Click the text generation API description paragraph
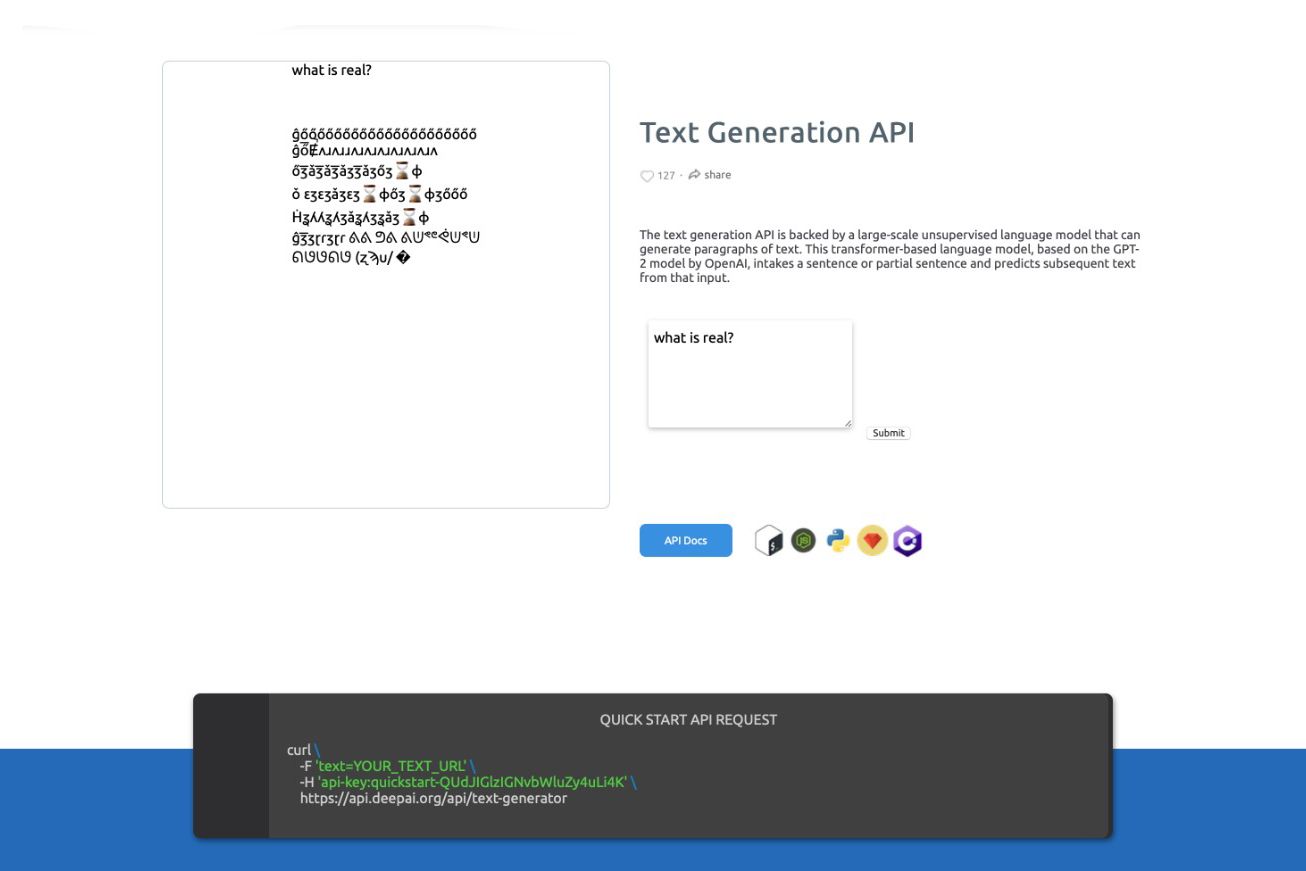This screenshot has width=1306, height=871. (x=890, y=257)
